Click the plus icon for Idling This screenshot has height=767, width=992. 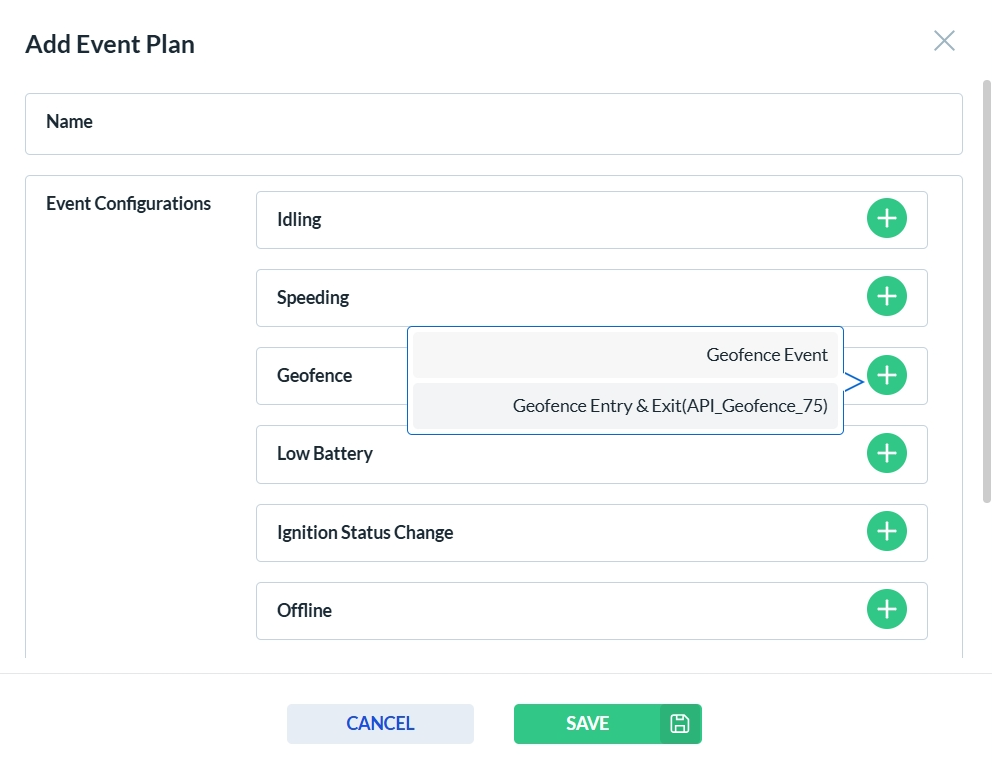coord(886,218)
